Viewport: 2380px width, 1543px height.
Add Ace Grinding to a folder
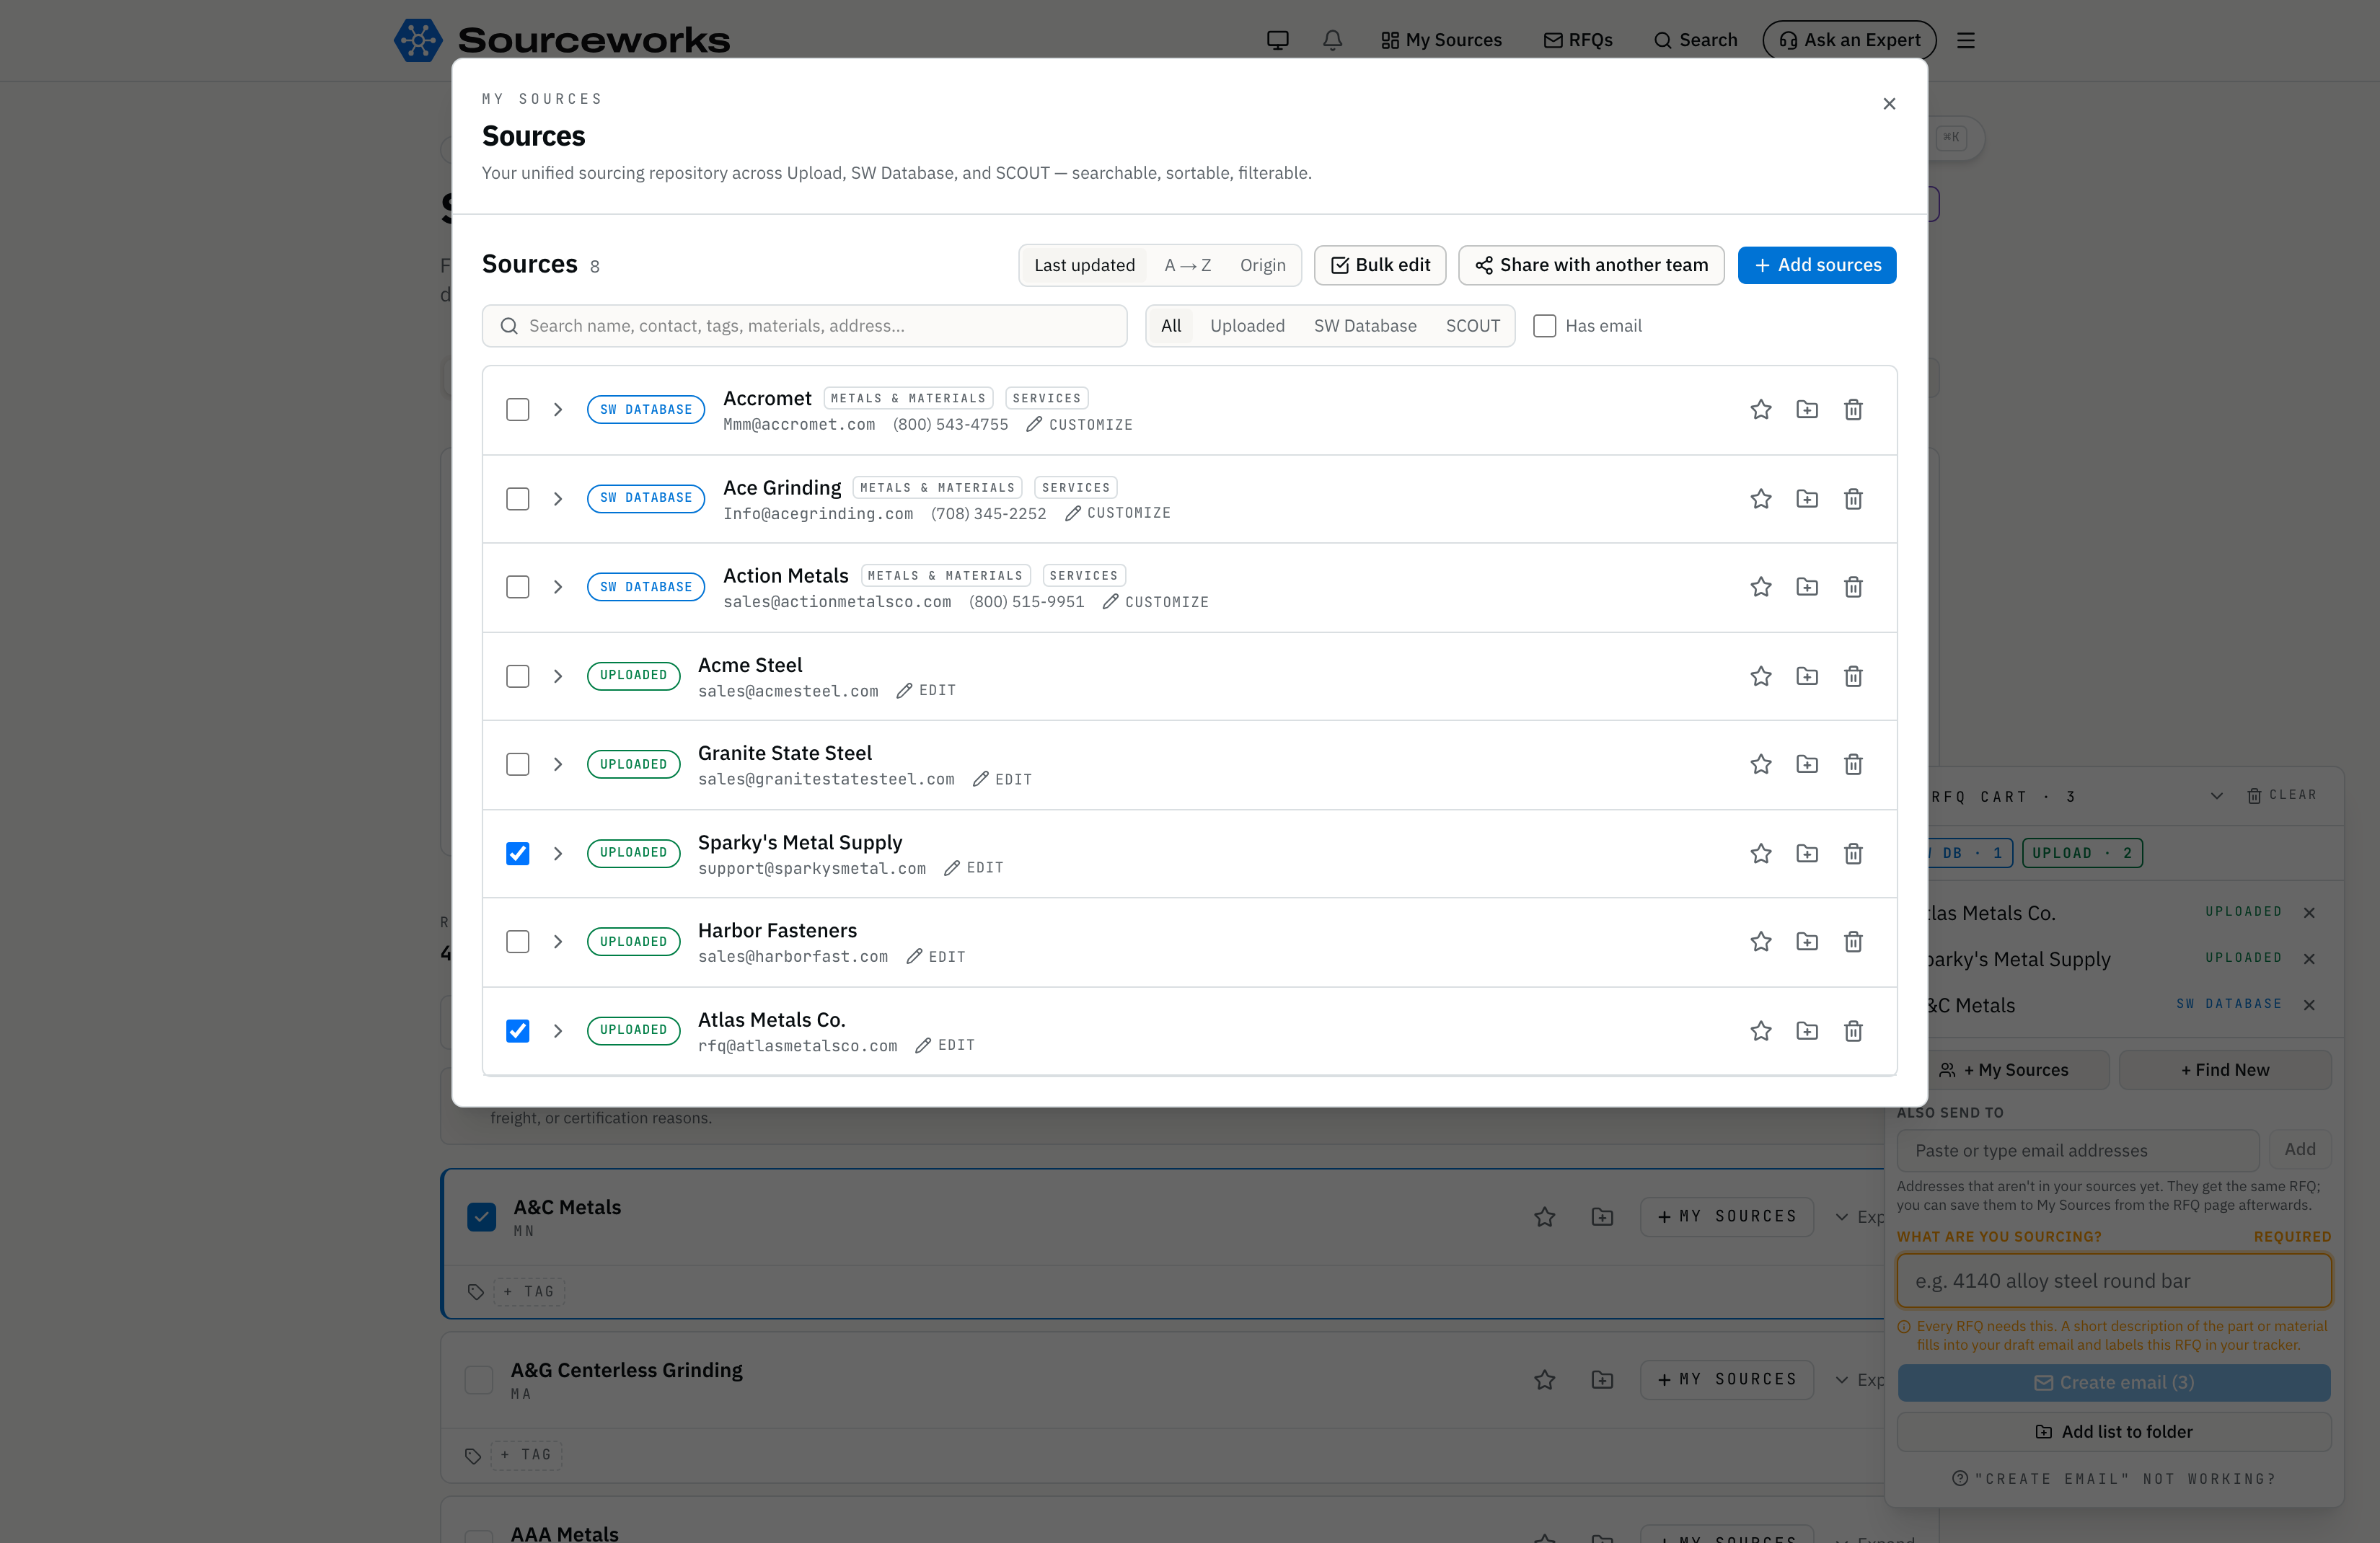1807,499
